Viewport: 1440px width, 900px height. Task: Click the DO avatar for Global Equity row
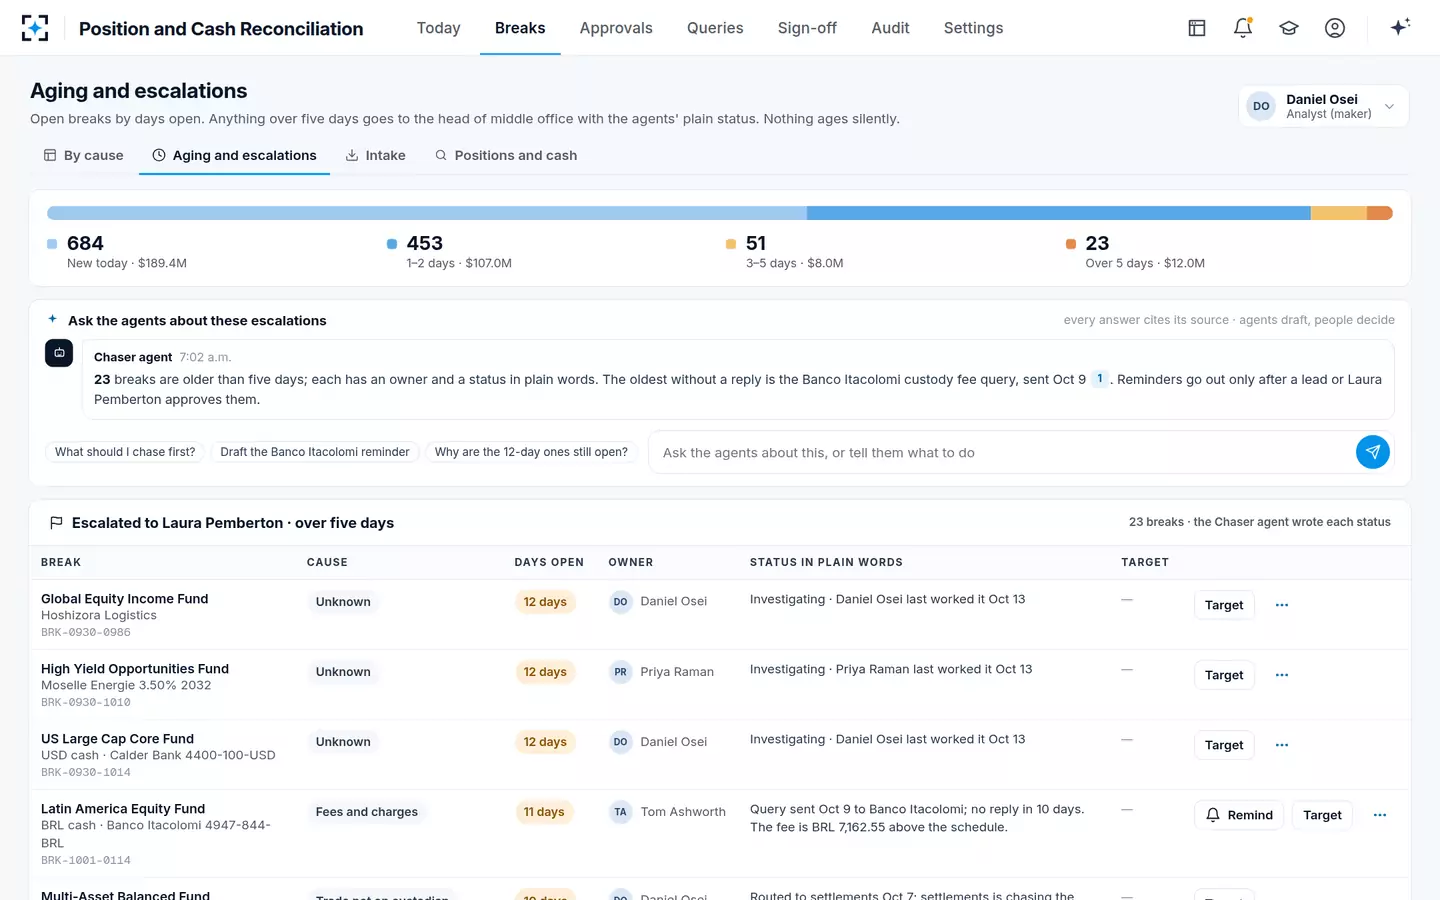(x=621, y=602)
